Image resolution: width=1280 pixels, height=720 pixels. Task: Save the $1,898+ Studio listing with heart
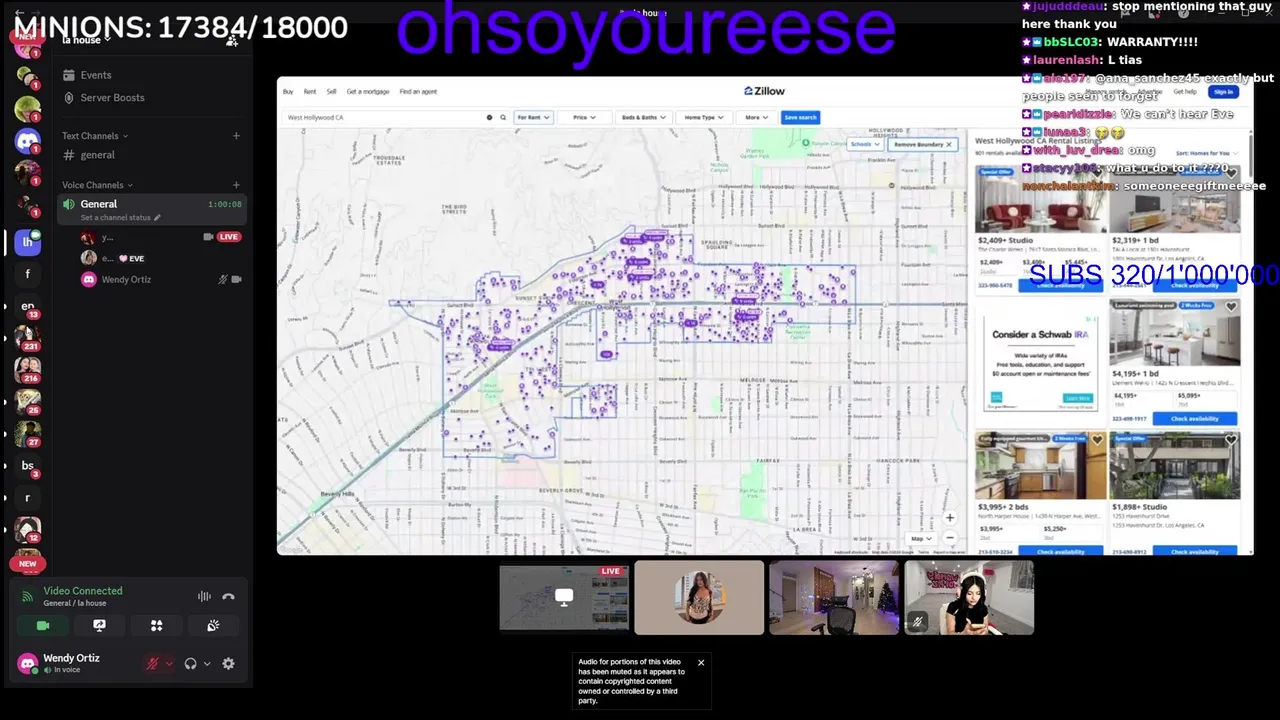(1231, 440)
